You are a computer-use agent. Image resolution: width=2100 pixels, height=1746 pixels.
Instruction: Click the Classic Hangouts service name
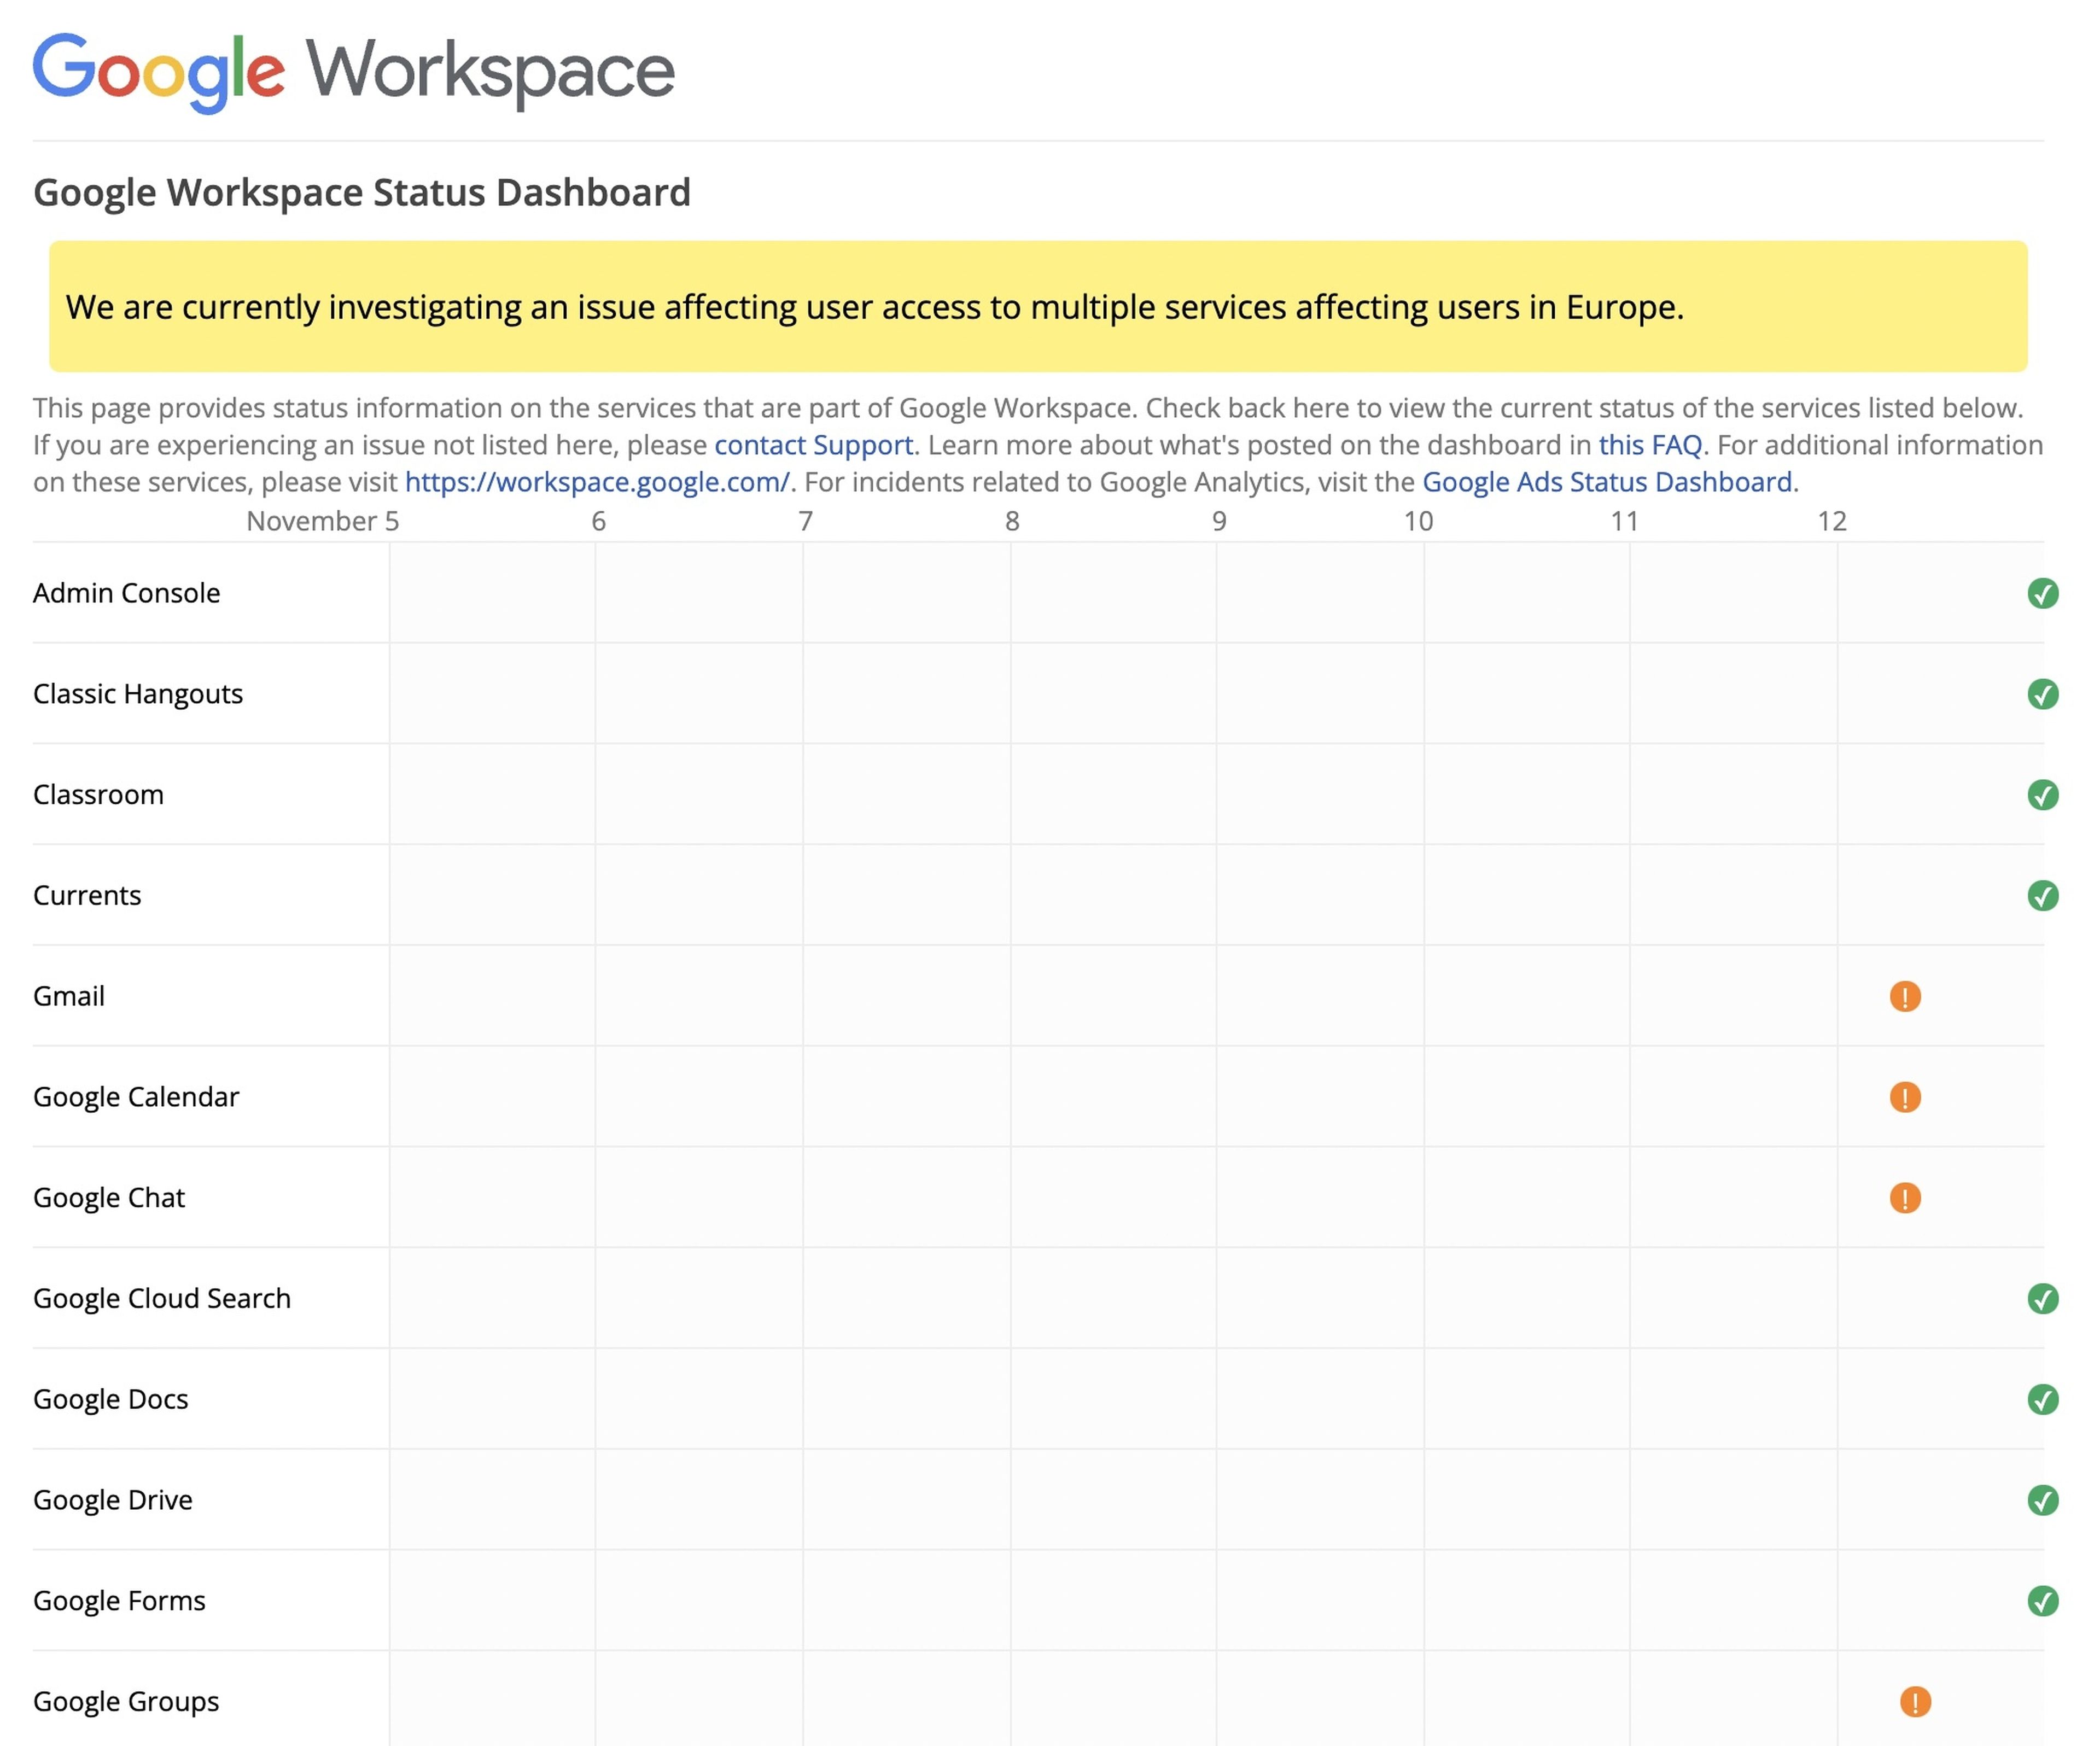coord(138,694)
